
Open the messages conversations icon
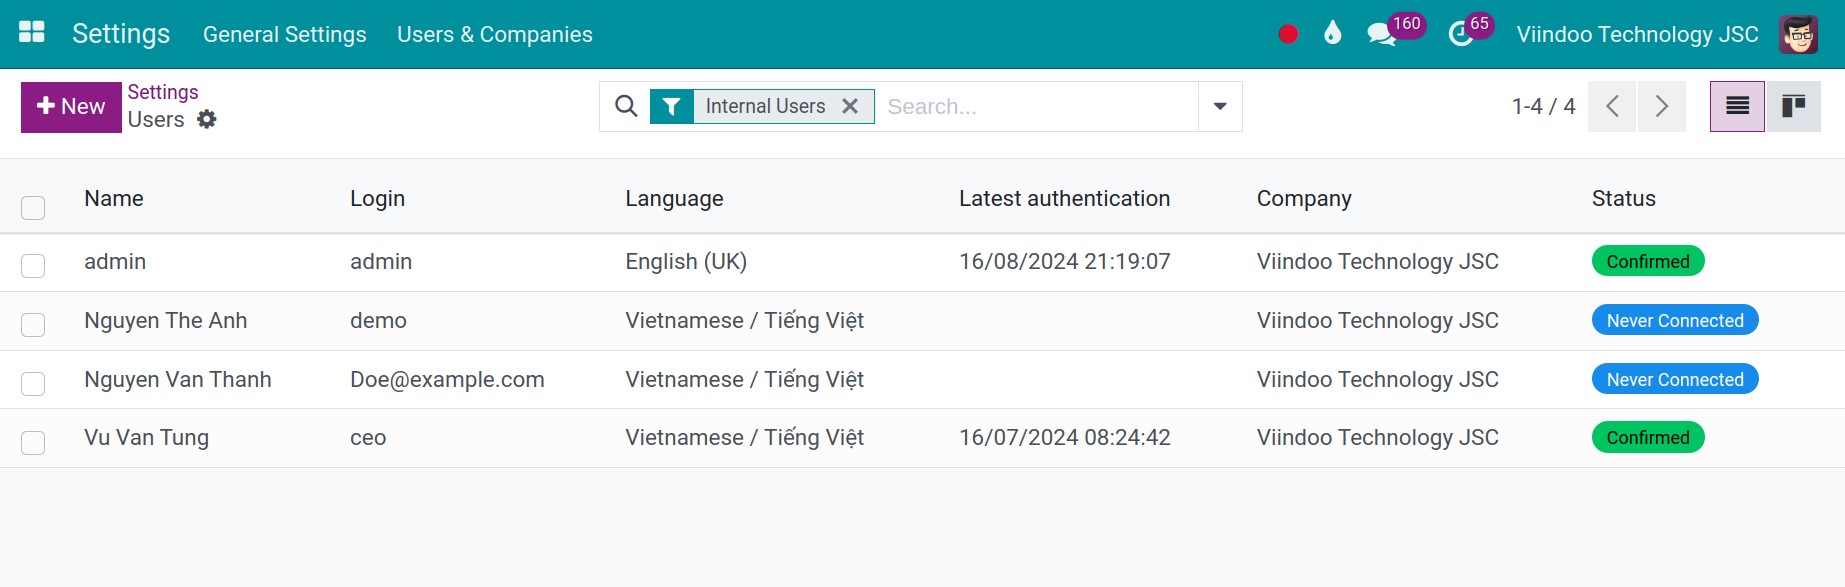tap(1380, 34)
